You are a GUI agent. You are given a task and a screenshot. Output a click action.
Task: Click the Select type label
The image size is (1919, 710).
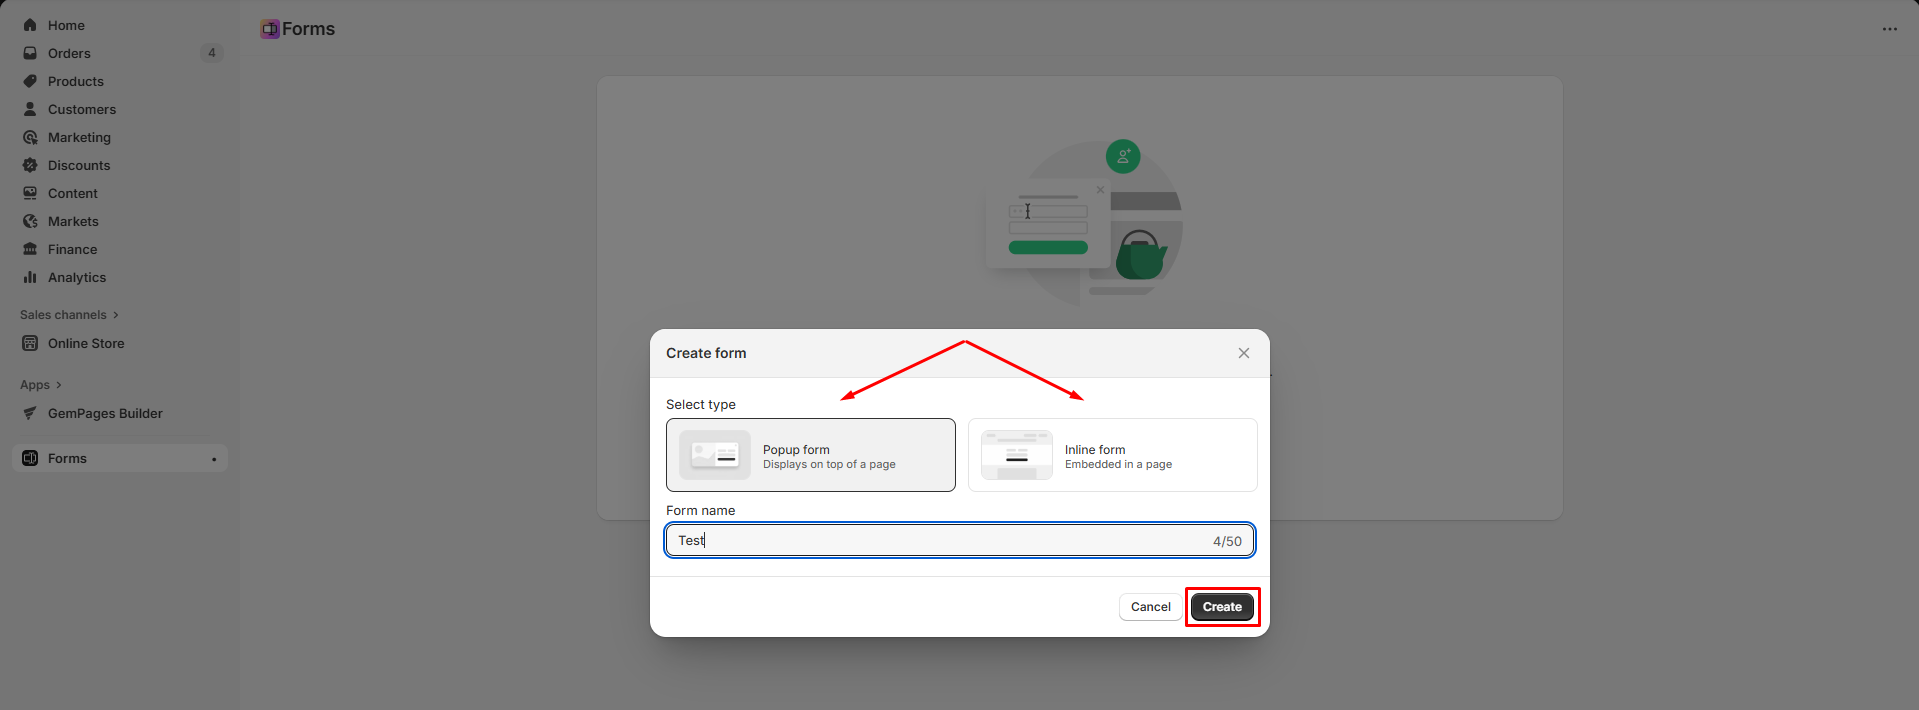(x=701, y=404)
